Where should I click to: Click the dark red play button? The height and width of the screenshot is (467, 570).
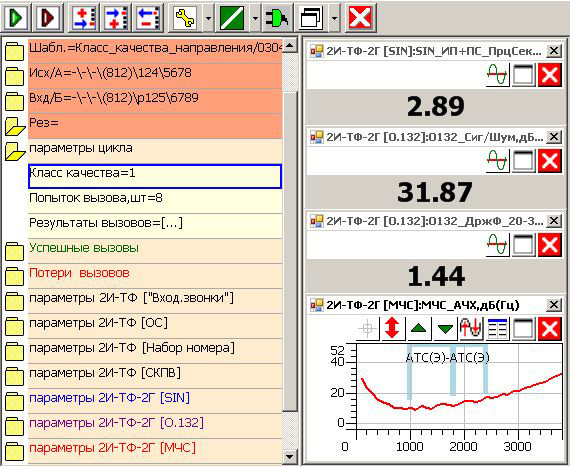pos(48,17)
